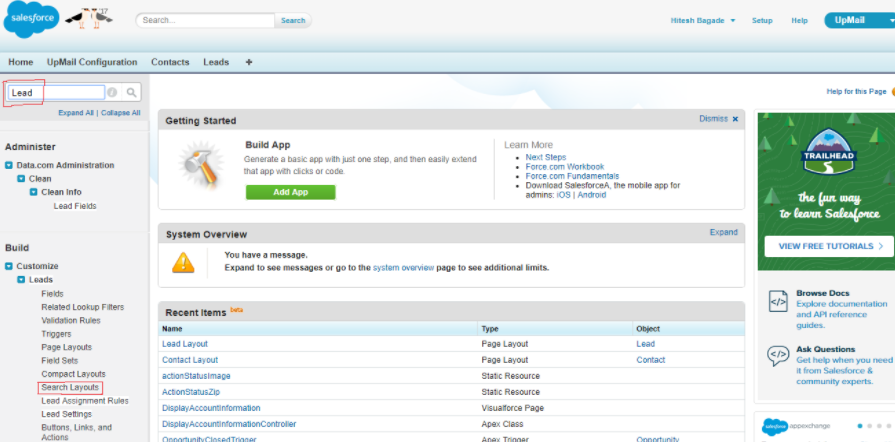This screenshot has width=895, height=442.
Task: Collapse the Clean Info tree node
Action: pyautogui.click(x=34, y=192)
